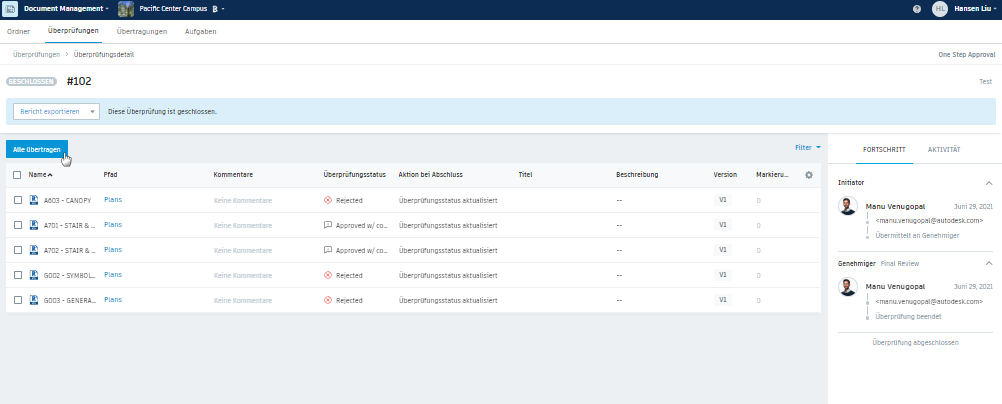Viewport: 1002px width, 404px height.
Task: Tick the checkbox for A603 - CANOPY
Action: 18,200
